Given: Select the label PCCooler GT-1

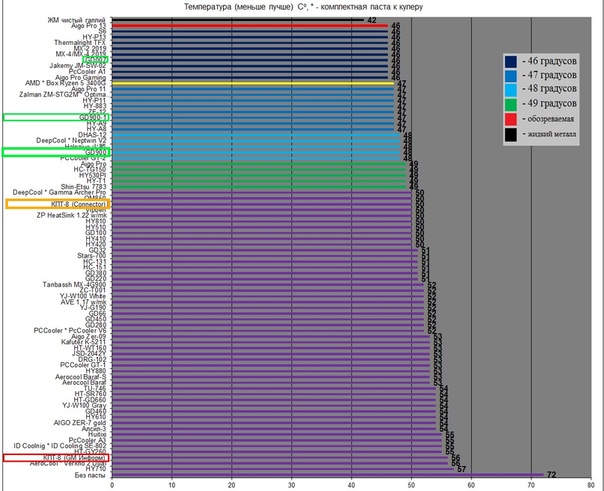Looking at the screenshot, I should point(83,365).
